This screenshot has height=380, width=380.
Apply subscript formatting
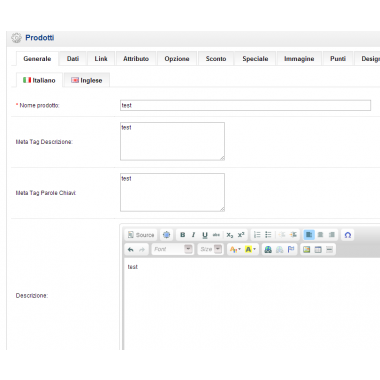click(x=230, y=235)
